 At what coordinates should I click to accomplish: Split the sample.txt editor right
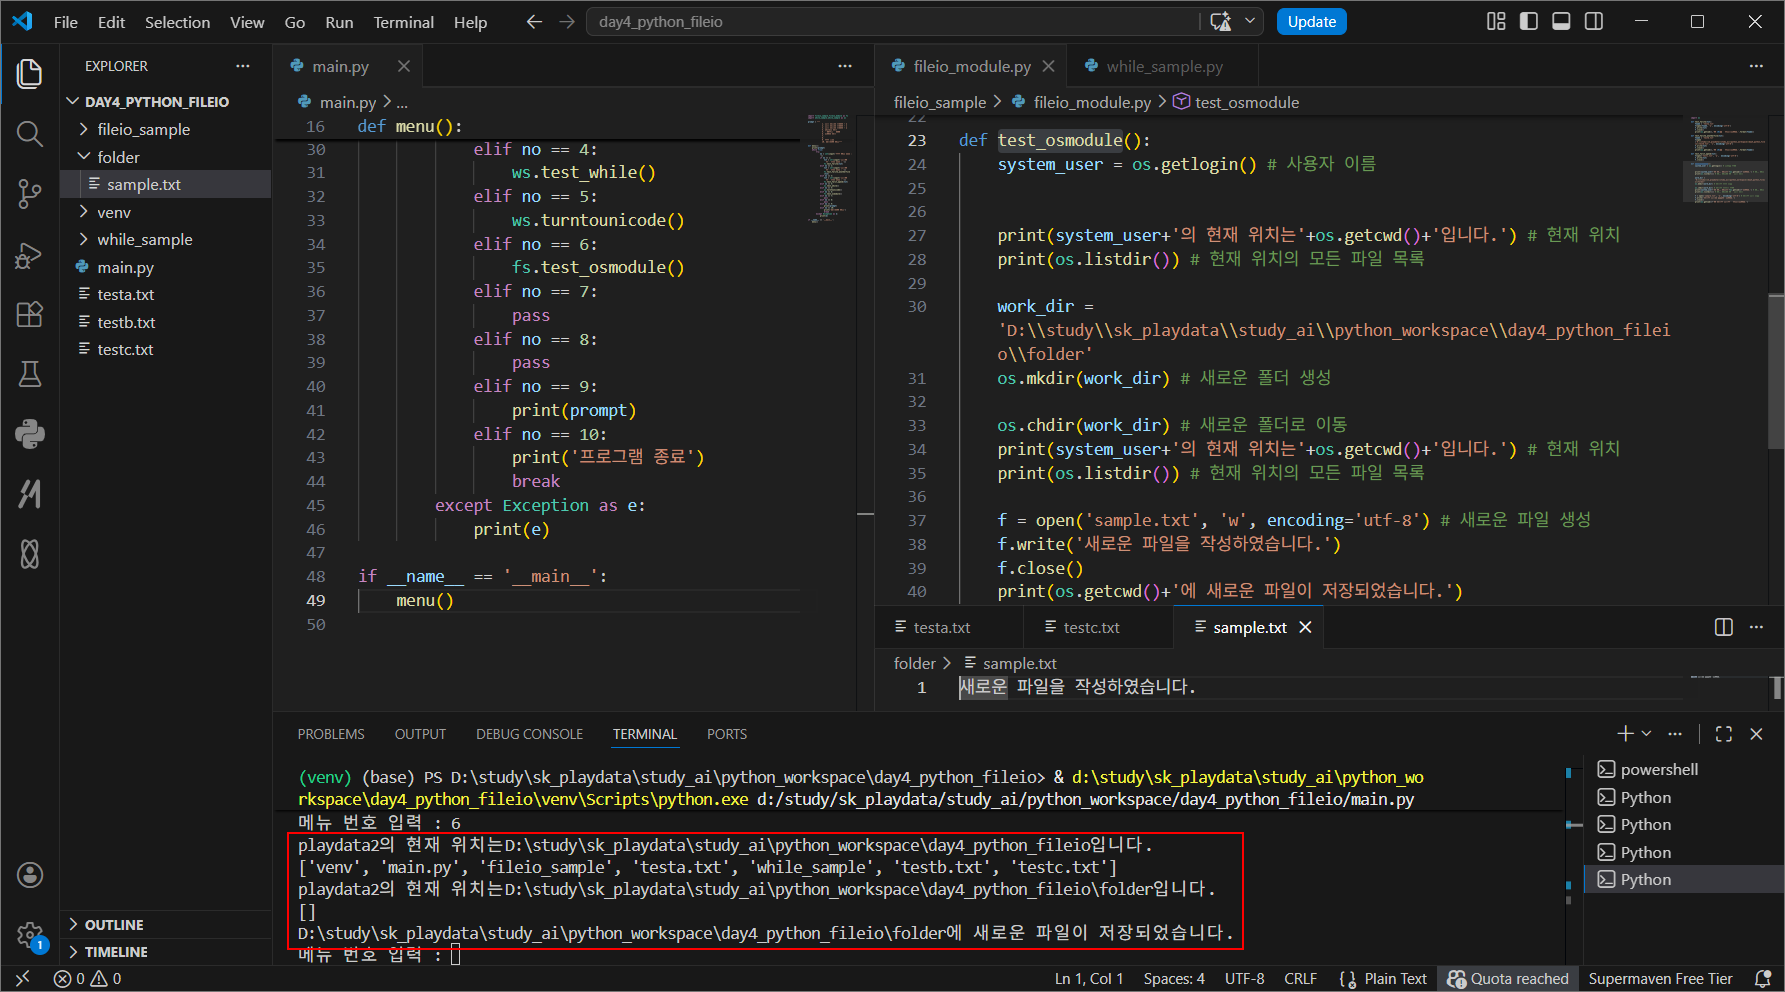pos(1724,627)
